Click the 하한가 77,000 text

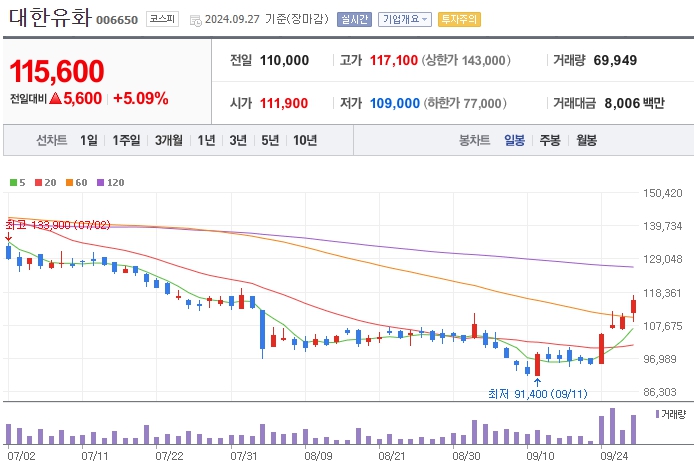(465, 103)
